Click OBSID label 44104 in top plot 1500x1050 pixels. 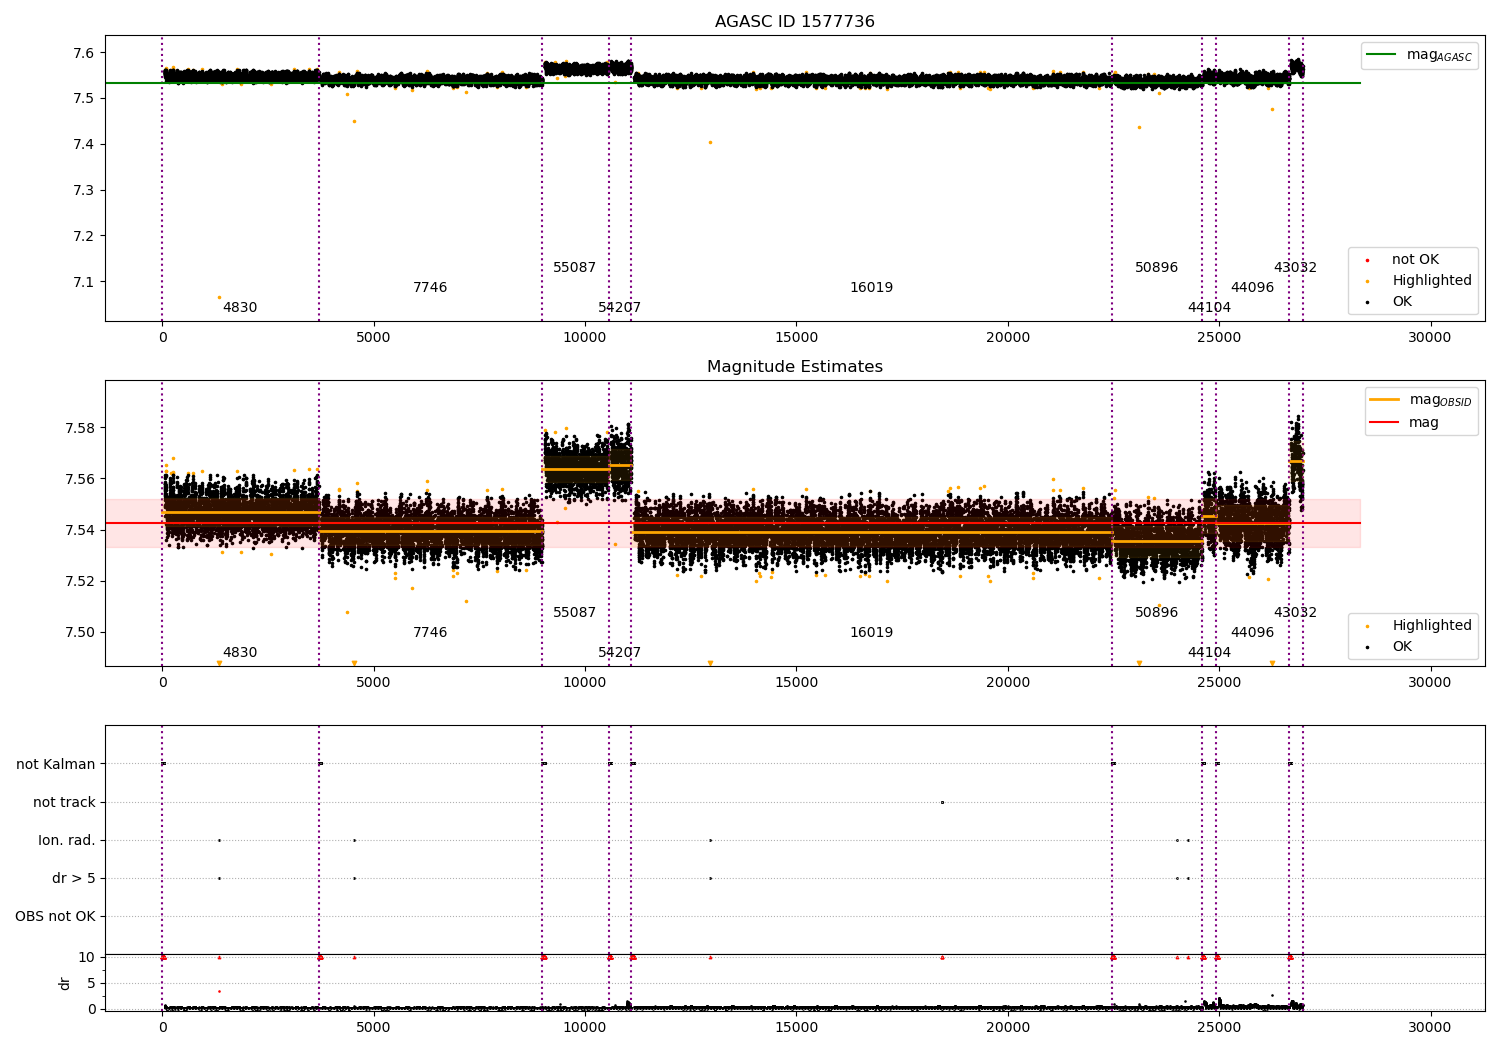click(1210, 308)
